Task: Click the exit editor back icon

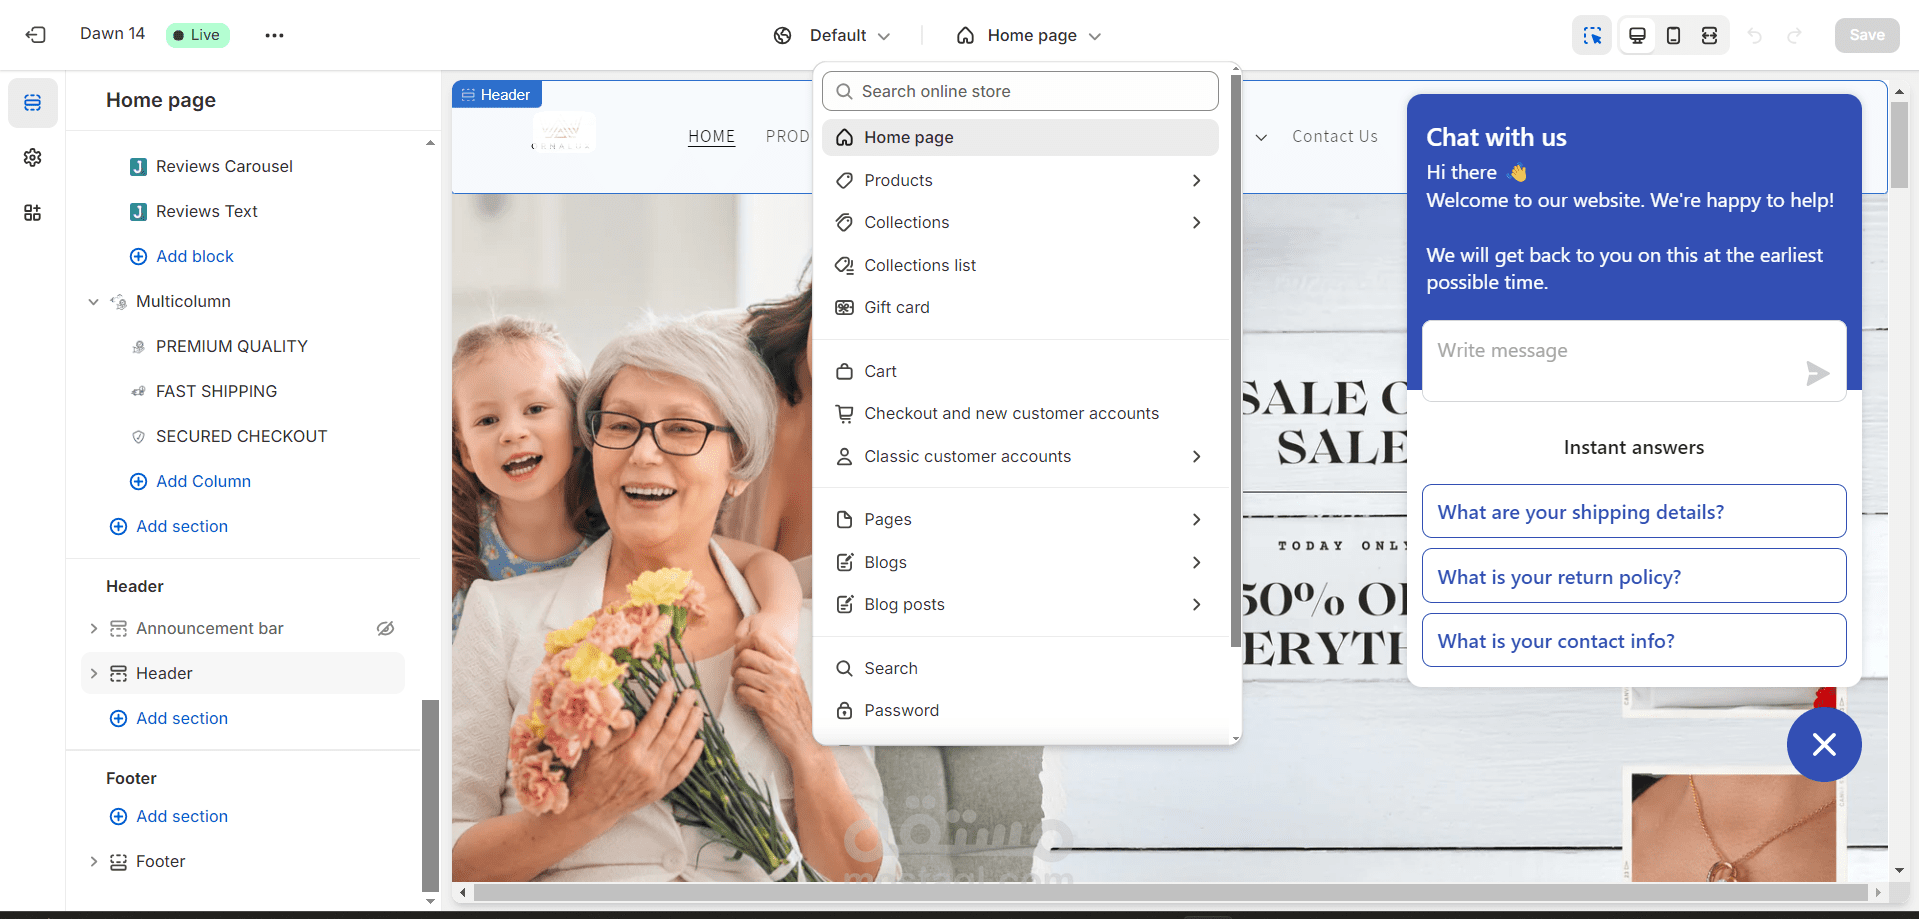Action: 36,35
